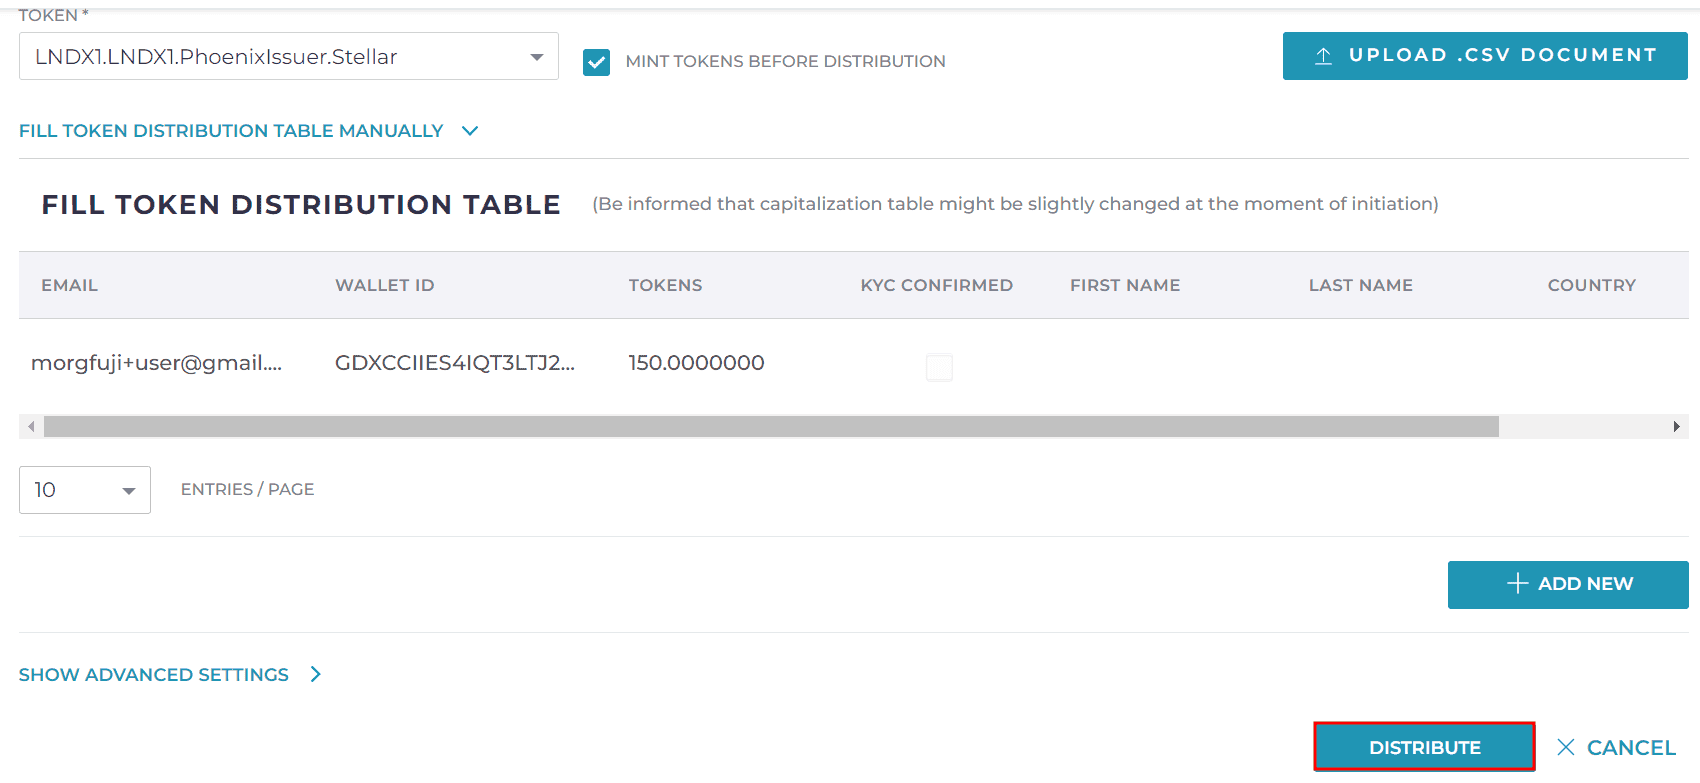This screenshot has height=783, width=1700.
Task: Open the Token dropdown LNDX1.LNDX1.PhoenixIssuer.Stellar
Action: click(x=288, y=56)
